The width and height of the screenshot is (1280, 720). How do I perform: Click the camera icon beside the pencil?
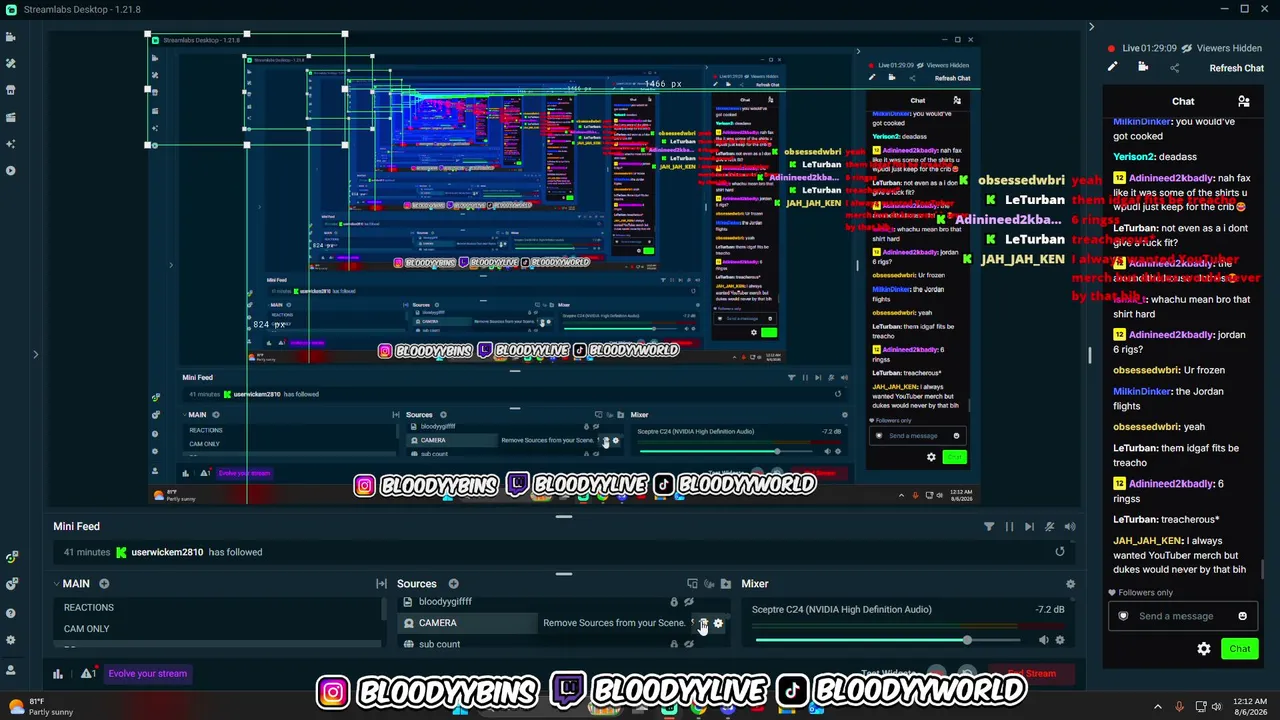(1143, 67)
